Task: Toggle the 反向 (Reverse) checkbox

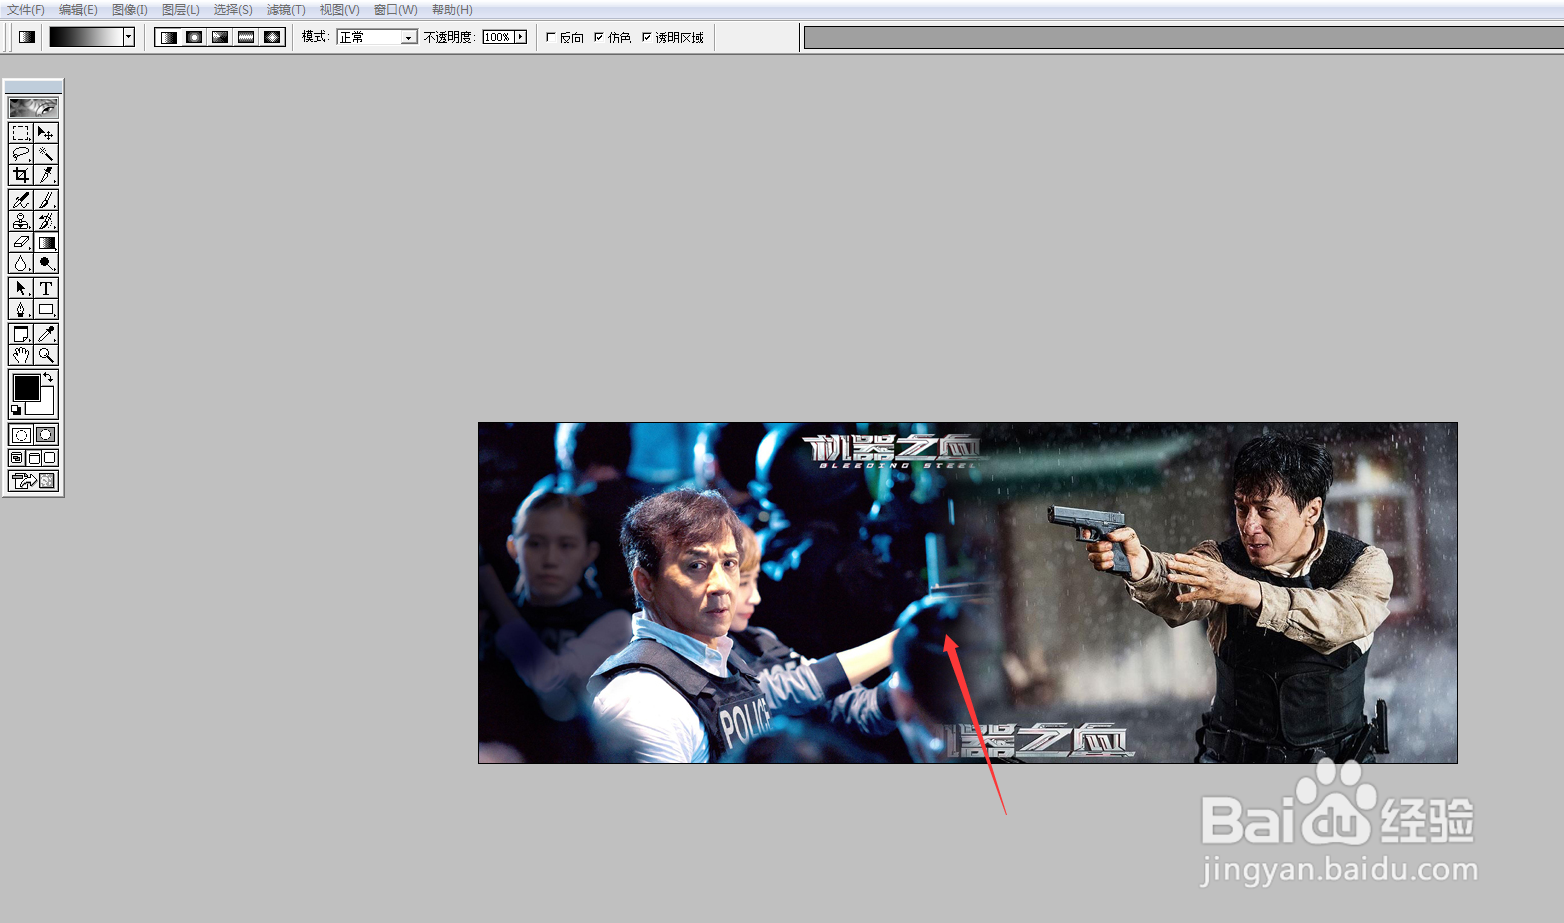Action: point(551,37)
